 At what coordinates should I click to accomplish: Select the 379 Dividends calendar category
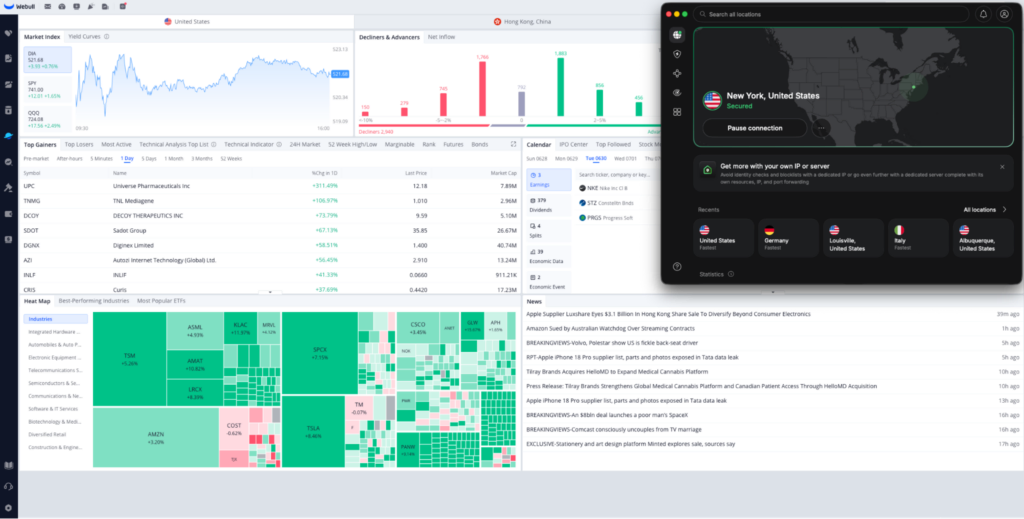click(549, 205)
